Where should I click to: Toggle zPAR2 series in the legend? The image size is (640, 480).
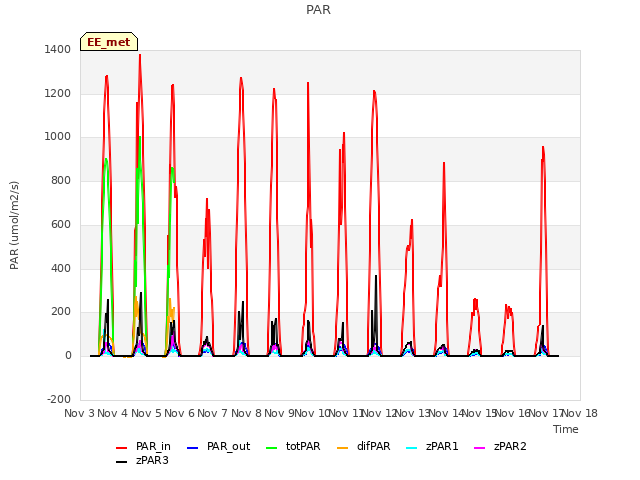pos(500,447)
